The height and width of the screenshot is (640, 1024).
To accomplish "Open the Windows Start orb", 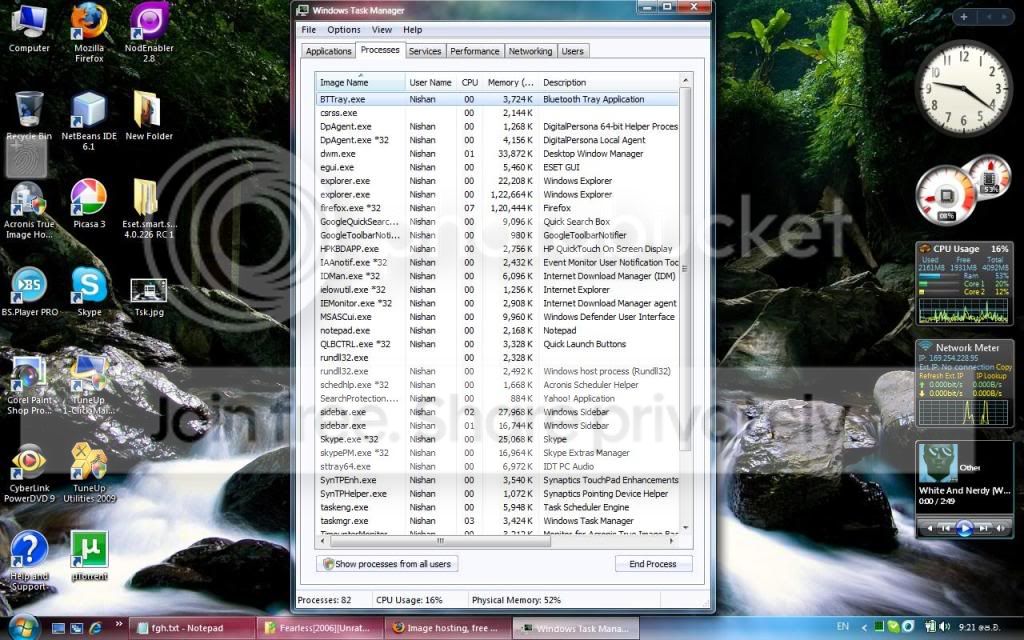I will (24, 627).
